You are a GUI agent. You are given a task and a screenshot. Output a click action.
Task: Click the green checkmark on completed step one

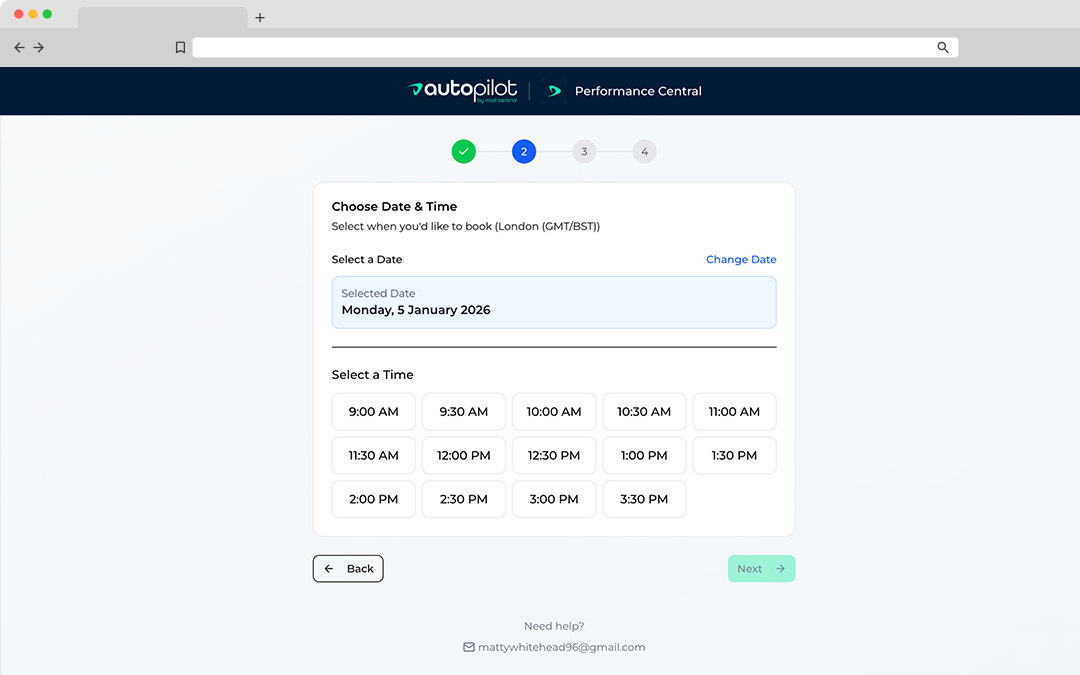(463, 151)
